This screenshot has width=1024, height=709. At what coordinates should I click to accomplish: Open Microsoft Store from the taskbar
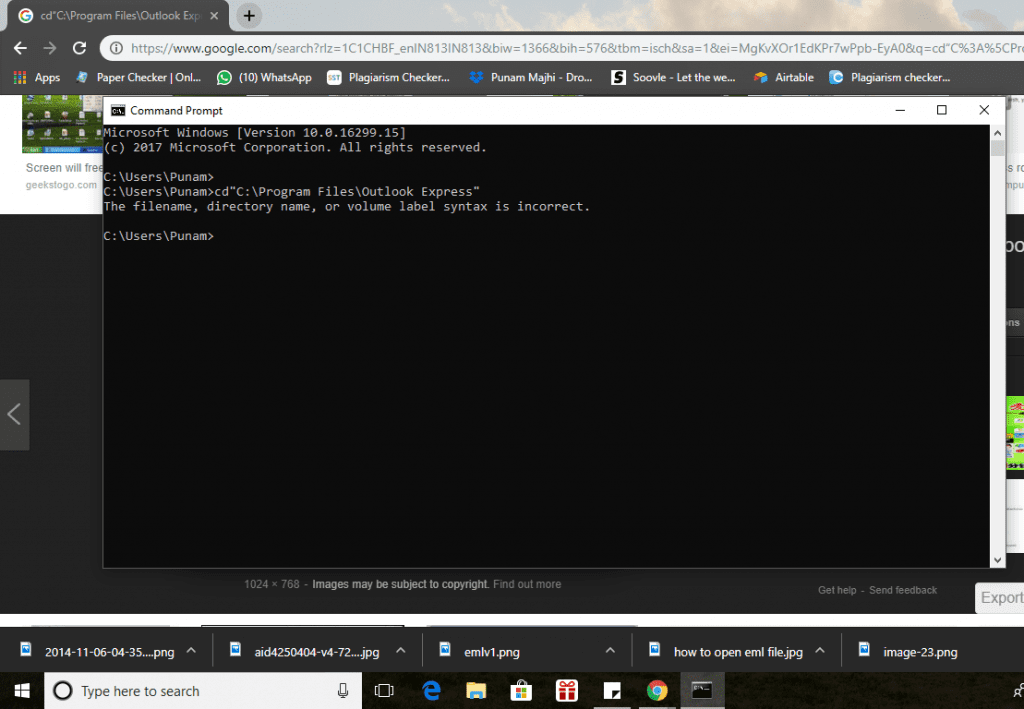pos(521,691)
